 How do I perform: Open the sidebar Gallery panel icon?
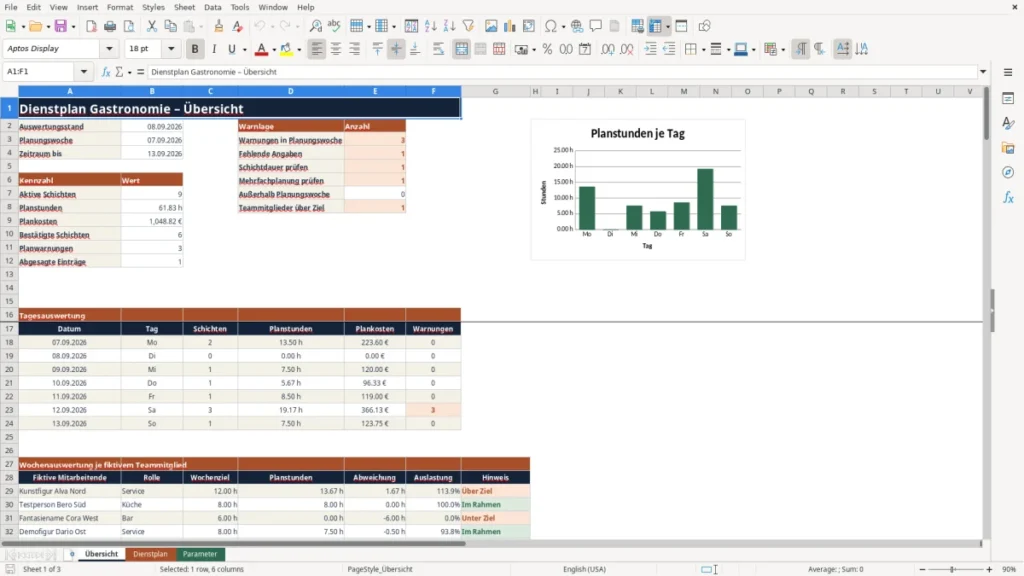pos(1008,148)
